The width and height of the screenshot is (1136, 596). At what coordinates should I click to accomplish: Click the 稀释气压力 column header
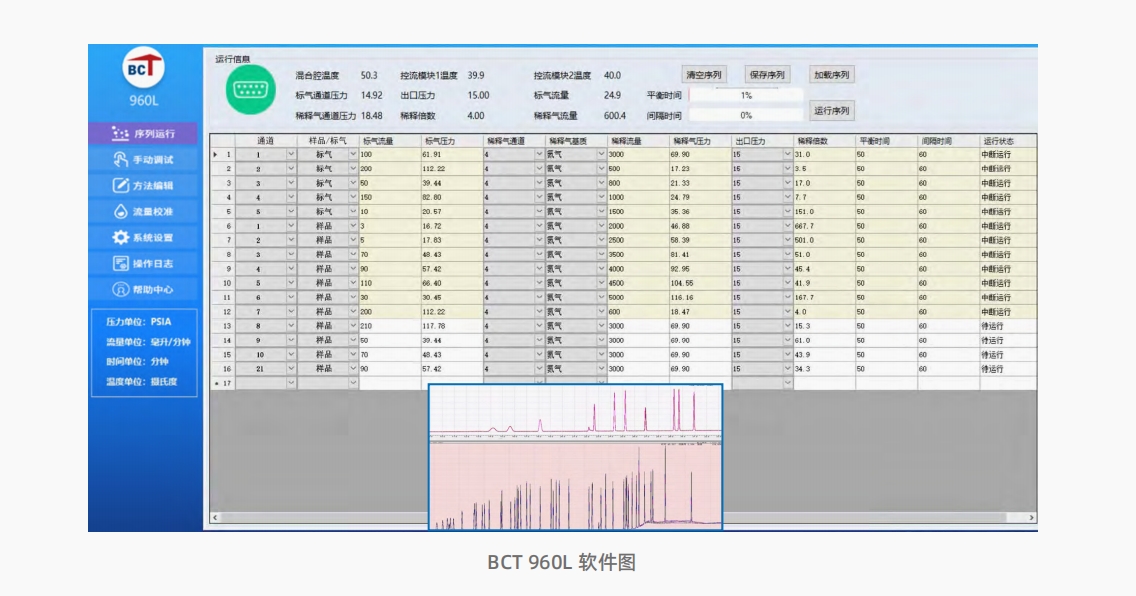click(x=701, y=140)
